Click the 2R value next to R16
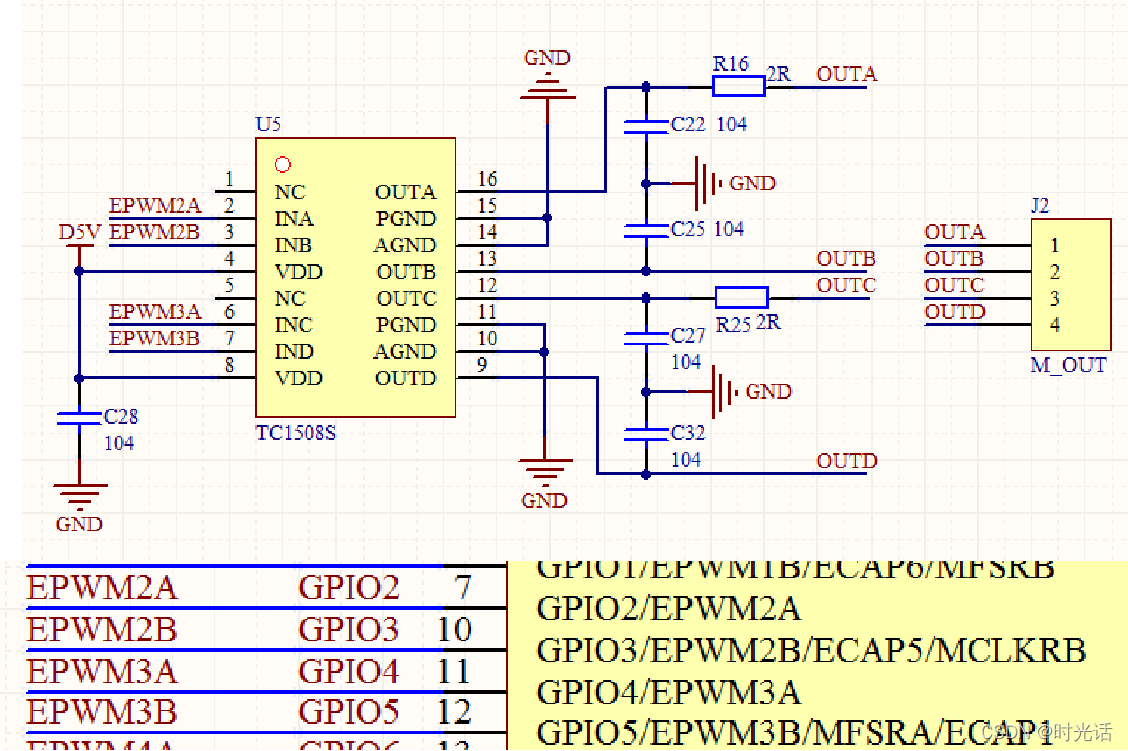The height and width of the screenshot is (751, 1128). [778, 74]
